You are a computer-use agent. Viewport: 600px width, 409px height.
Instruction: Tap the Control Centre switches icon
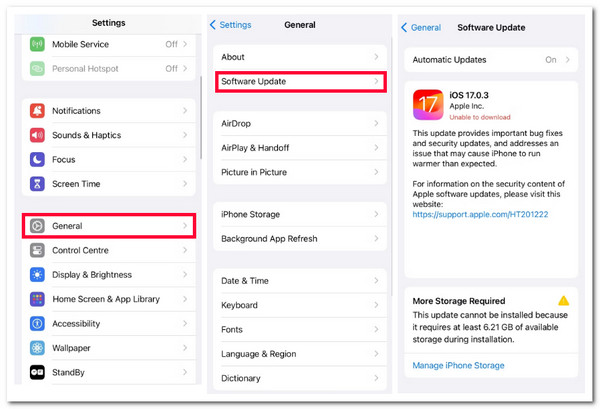[x=37, y=251]
